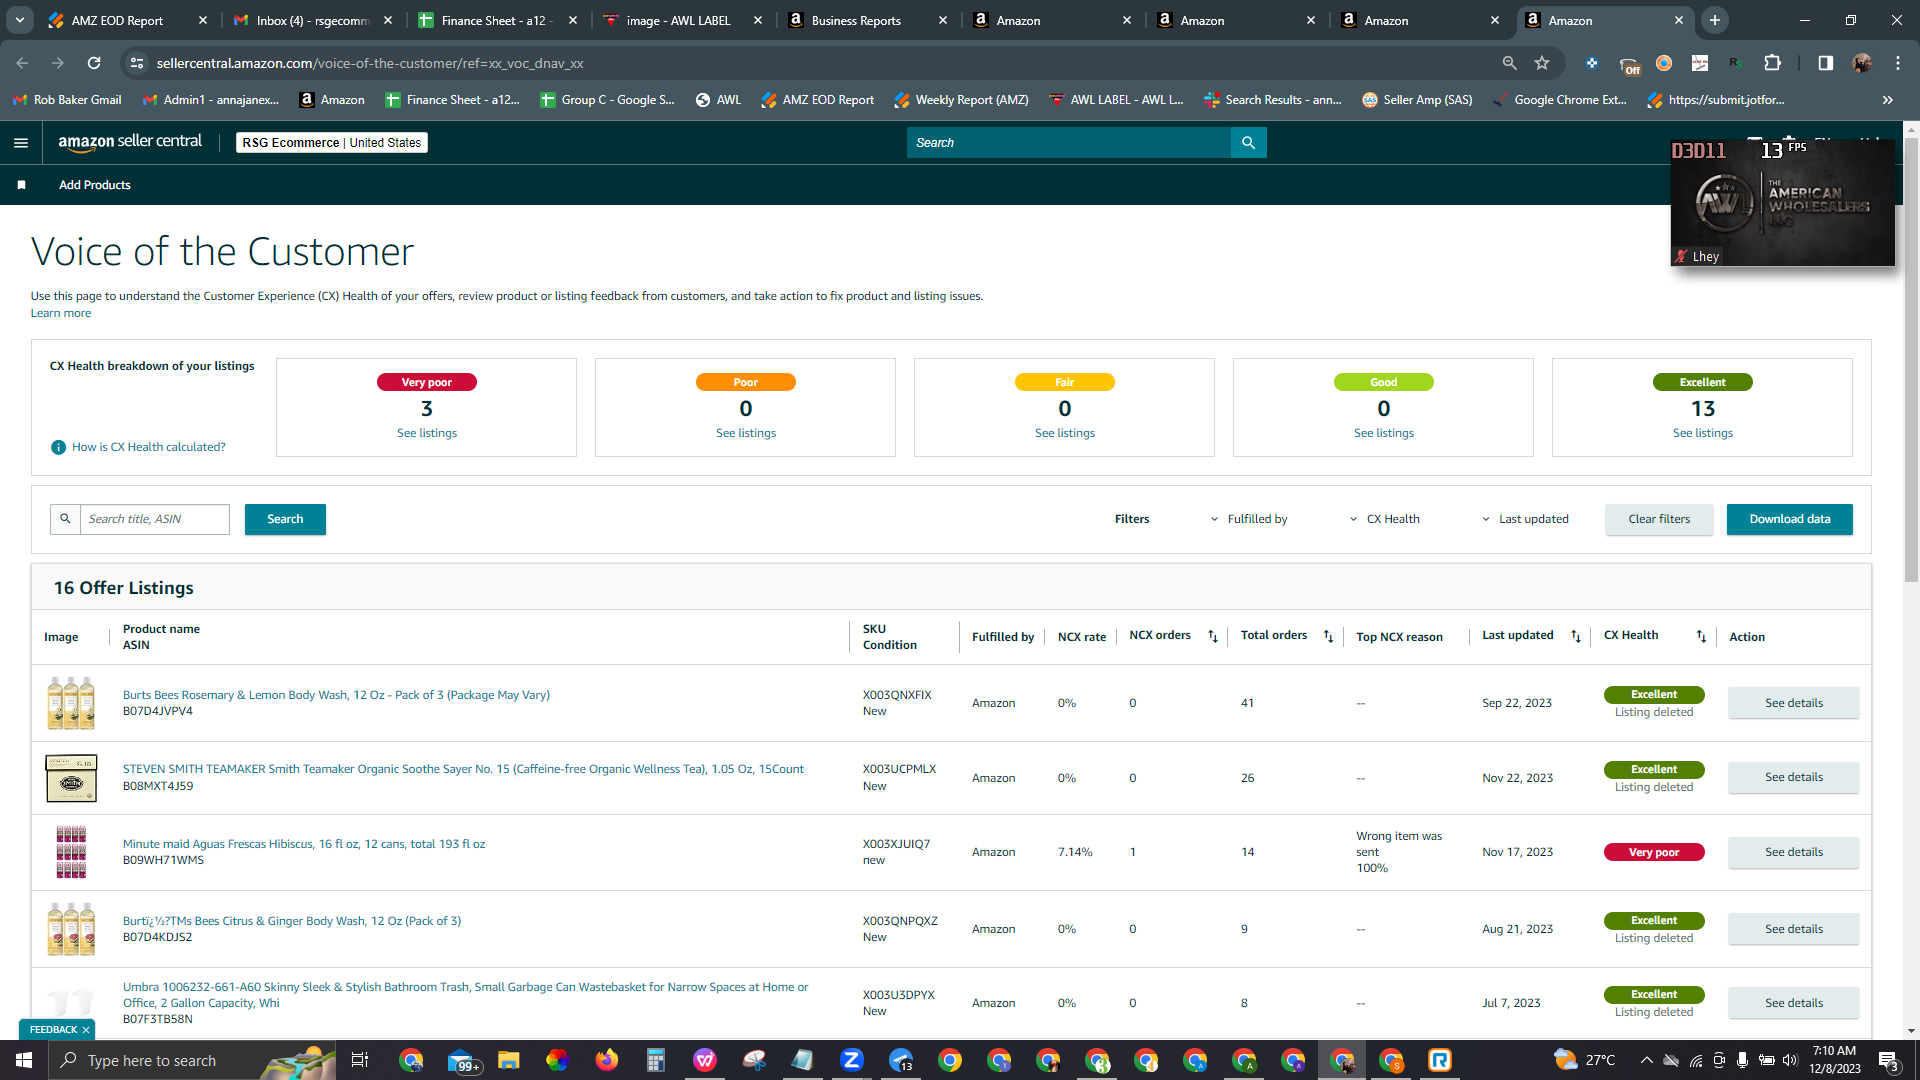Sort by Total orders column arrows

point(1329,636)
